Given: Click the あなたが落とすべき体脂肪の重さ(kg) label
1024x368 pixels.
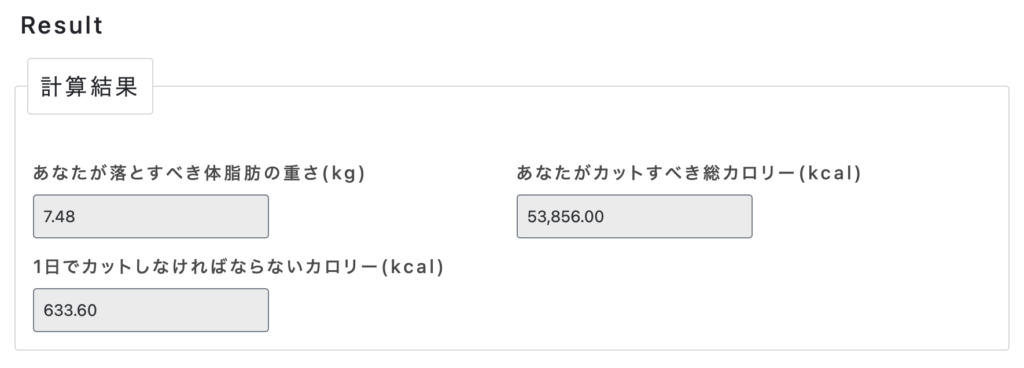Looking at the screenshot, I should click(199, 173).
